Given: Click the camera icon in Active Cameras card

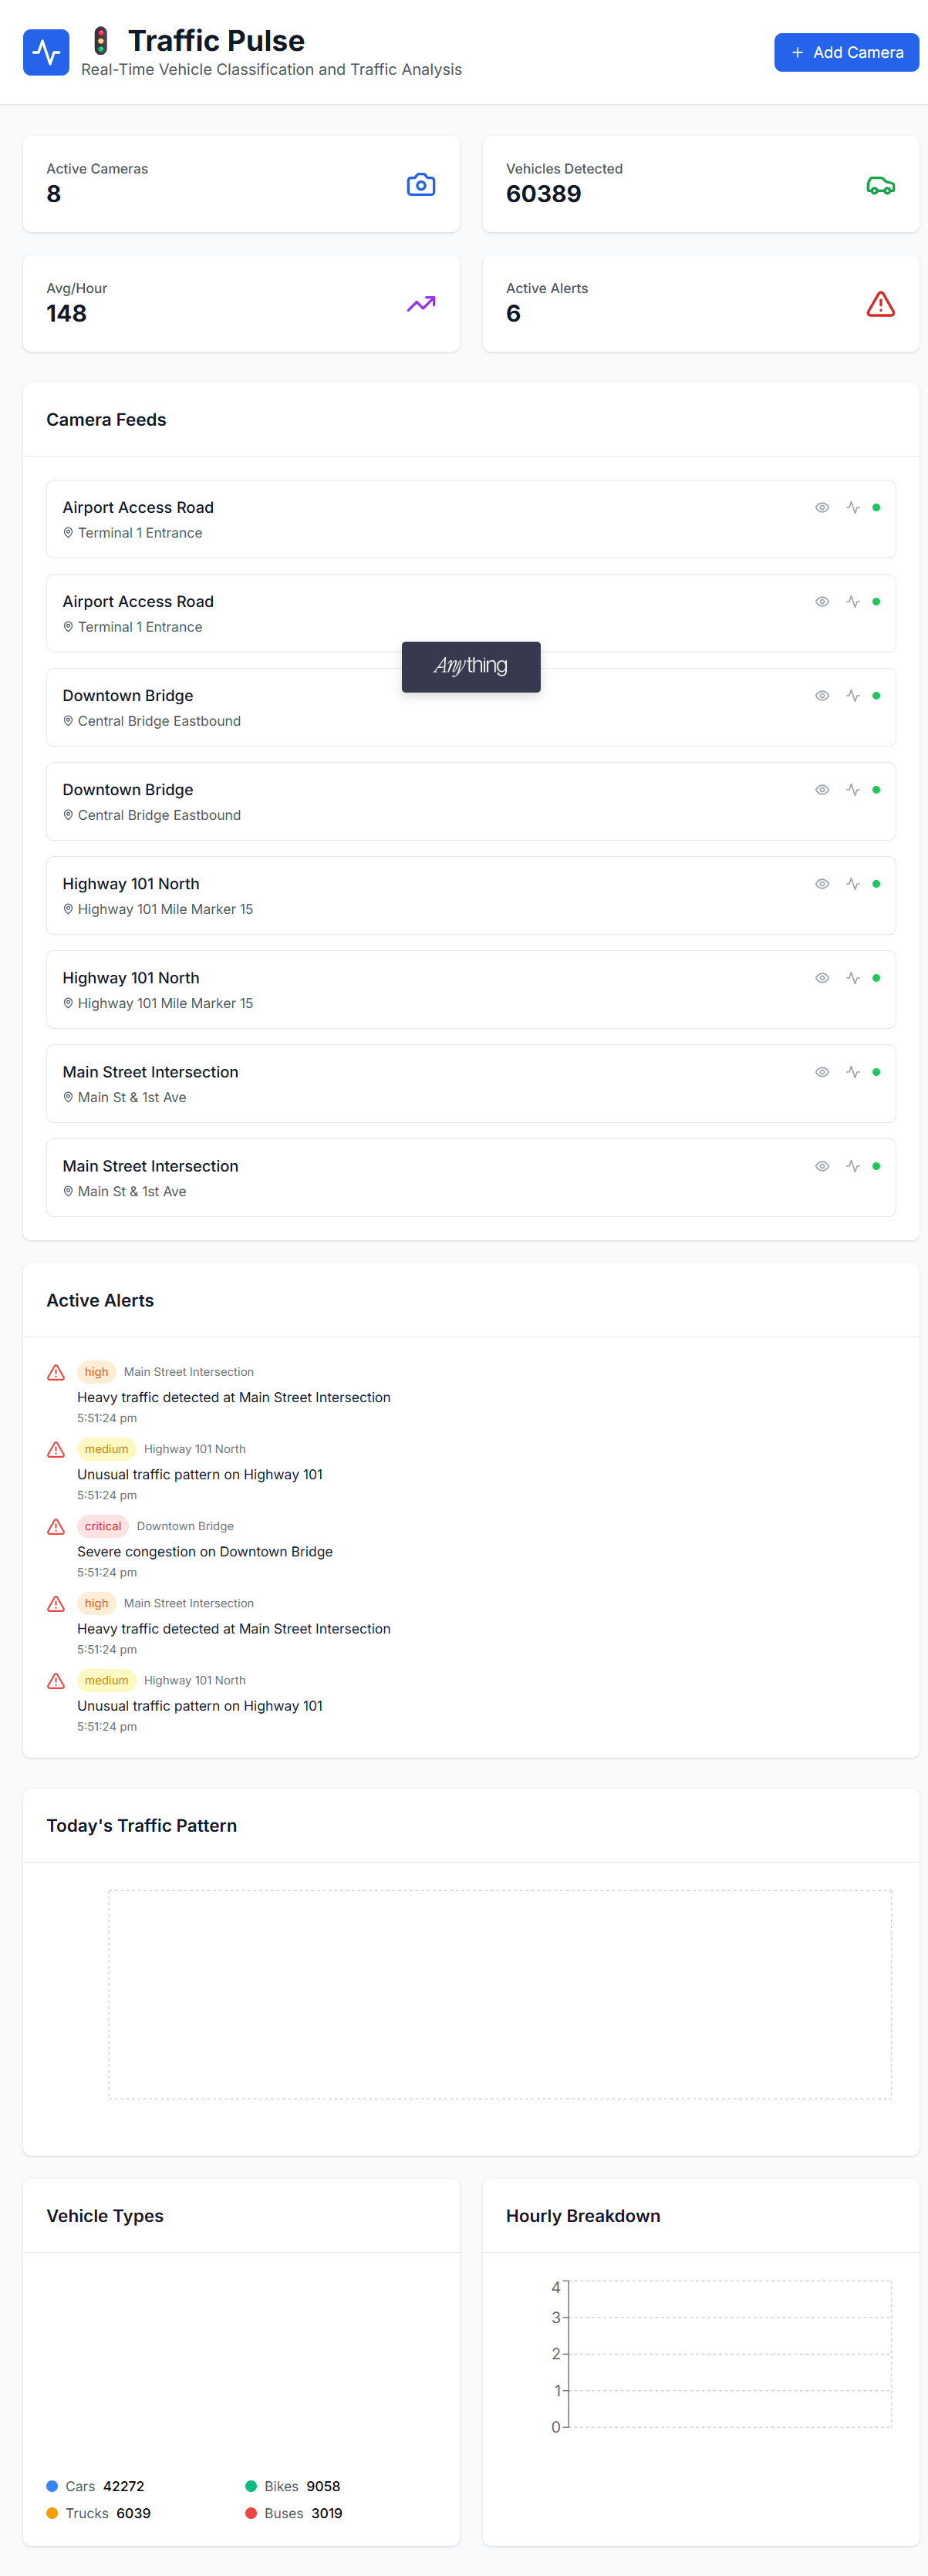Looking at the screenshot, I should pyautogui.click(x=421, y=185).
